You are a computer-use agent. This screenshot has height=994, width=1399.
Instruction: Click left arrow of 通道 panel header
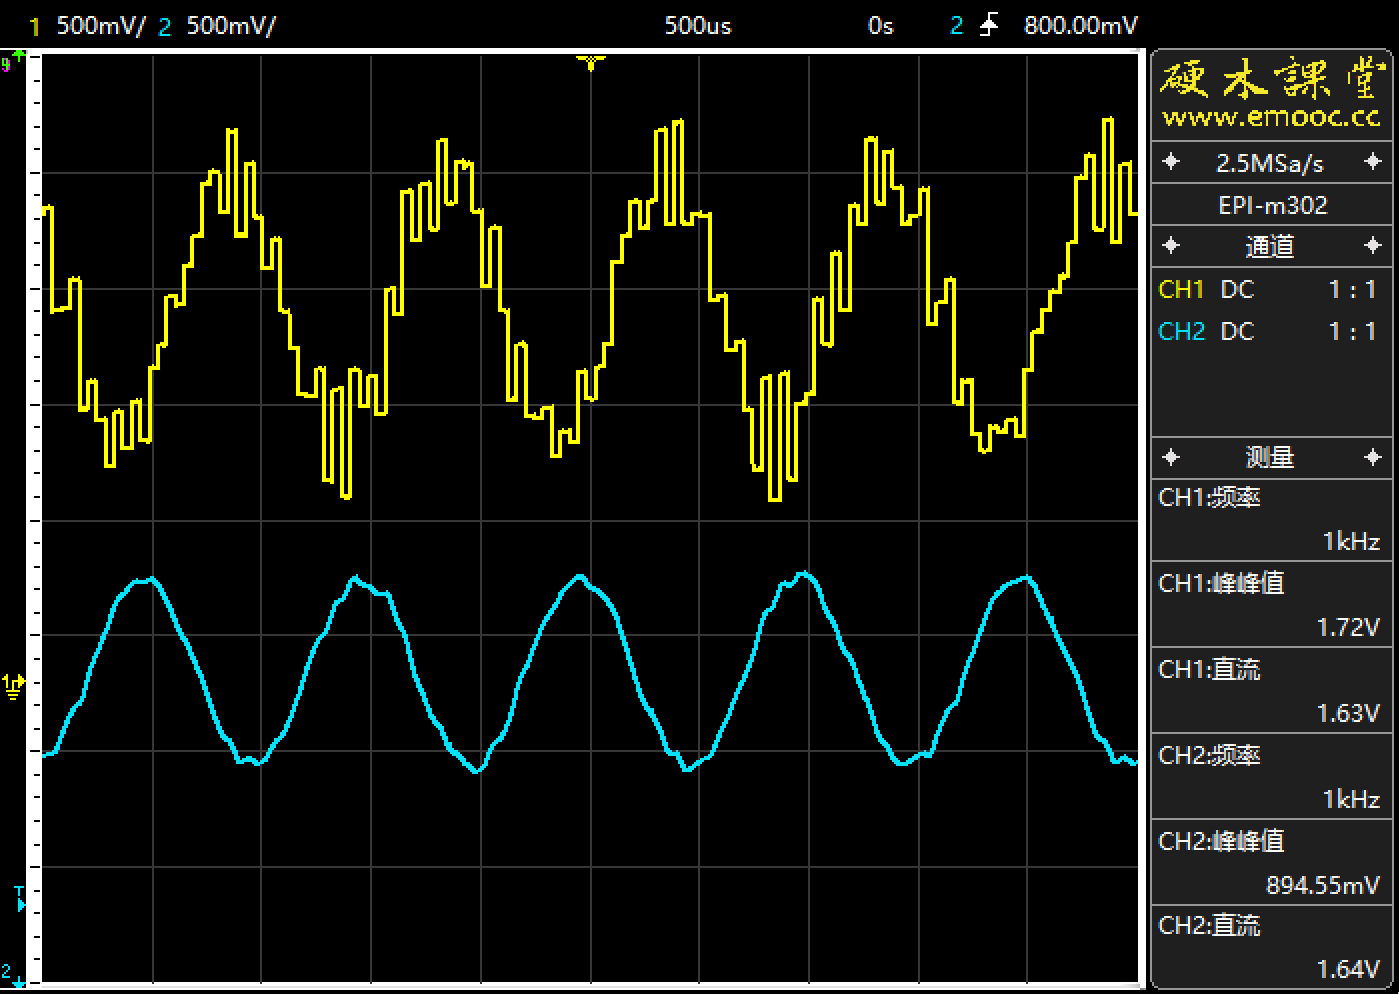tap(1171, 246)
